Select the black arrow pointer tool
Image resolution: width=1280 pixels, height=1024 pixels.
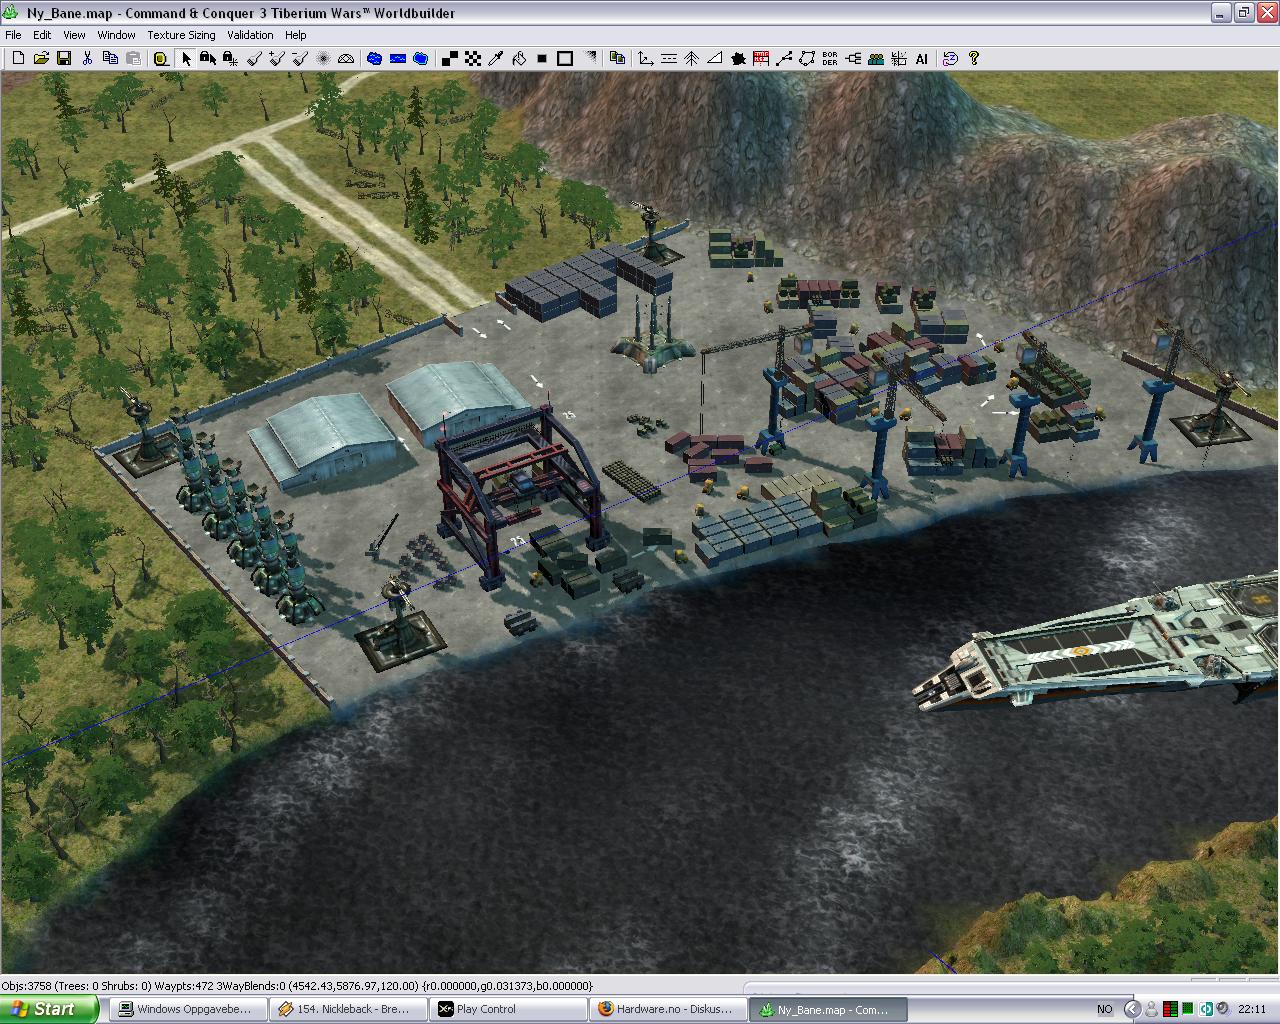click(185, 59)
